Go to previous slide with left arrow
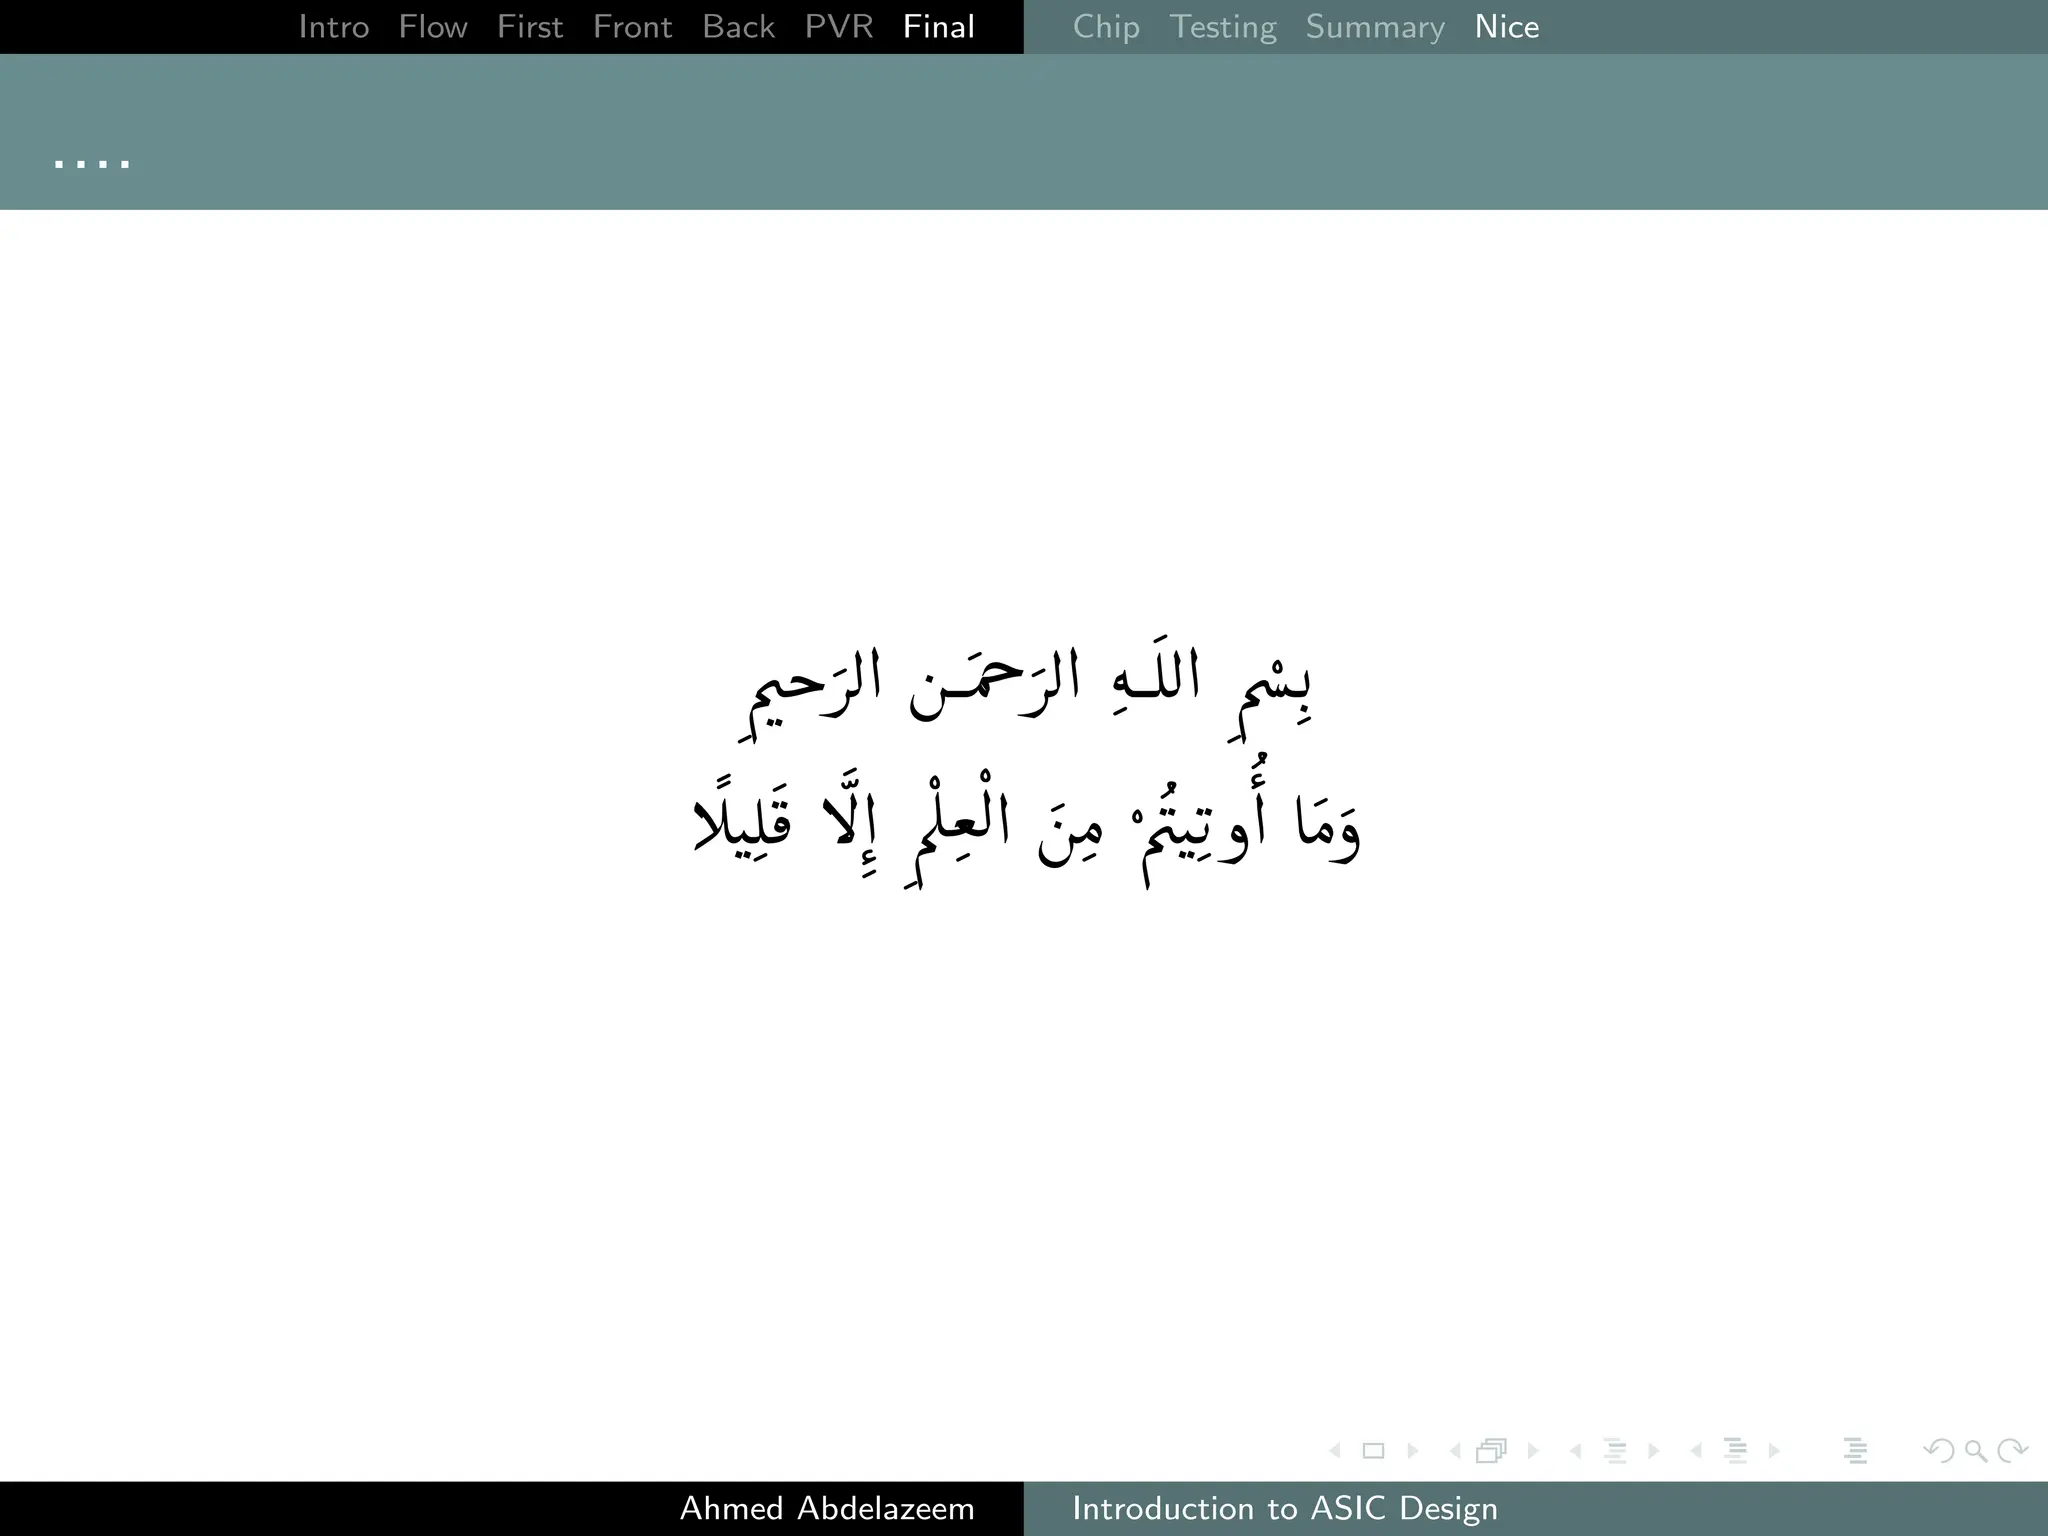This screenshot has width=2048, height=1536. (x=1335, y=1451)
